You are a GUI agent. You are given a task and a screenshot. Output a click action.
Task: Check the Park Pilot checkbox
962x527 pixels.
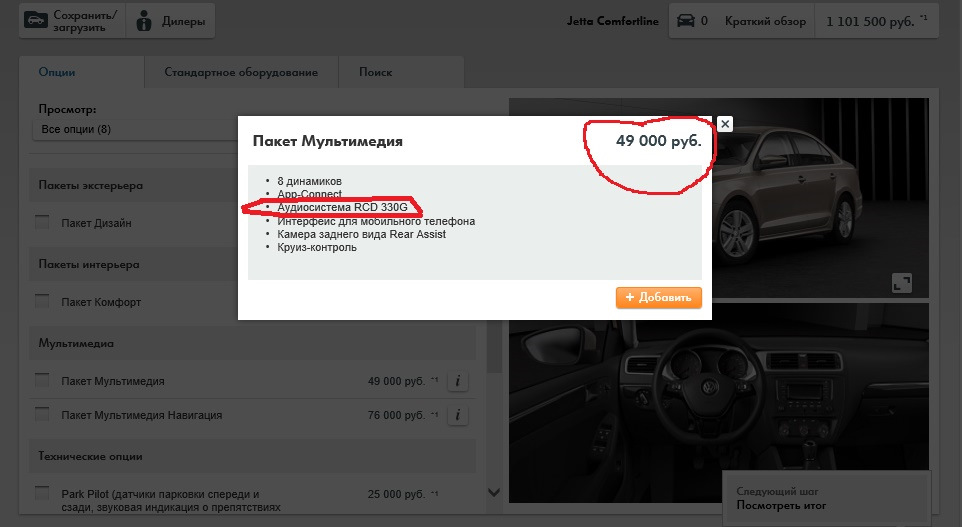(42, 493)
